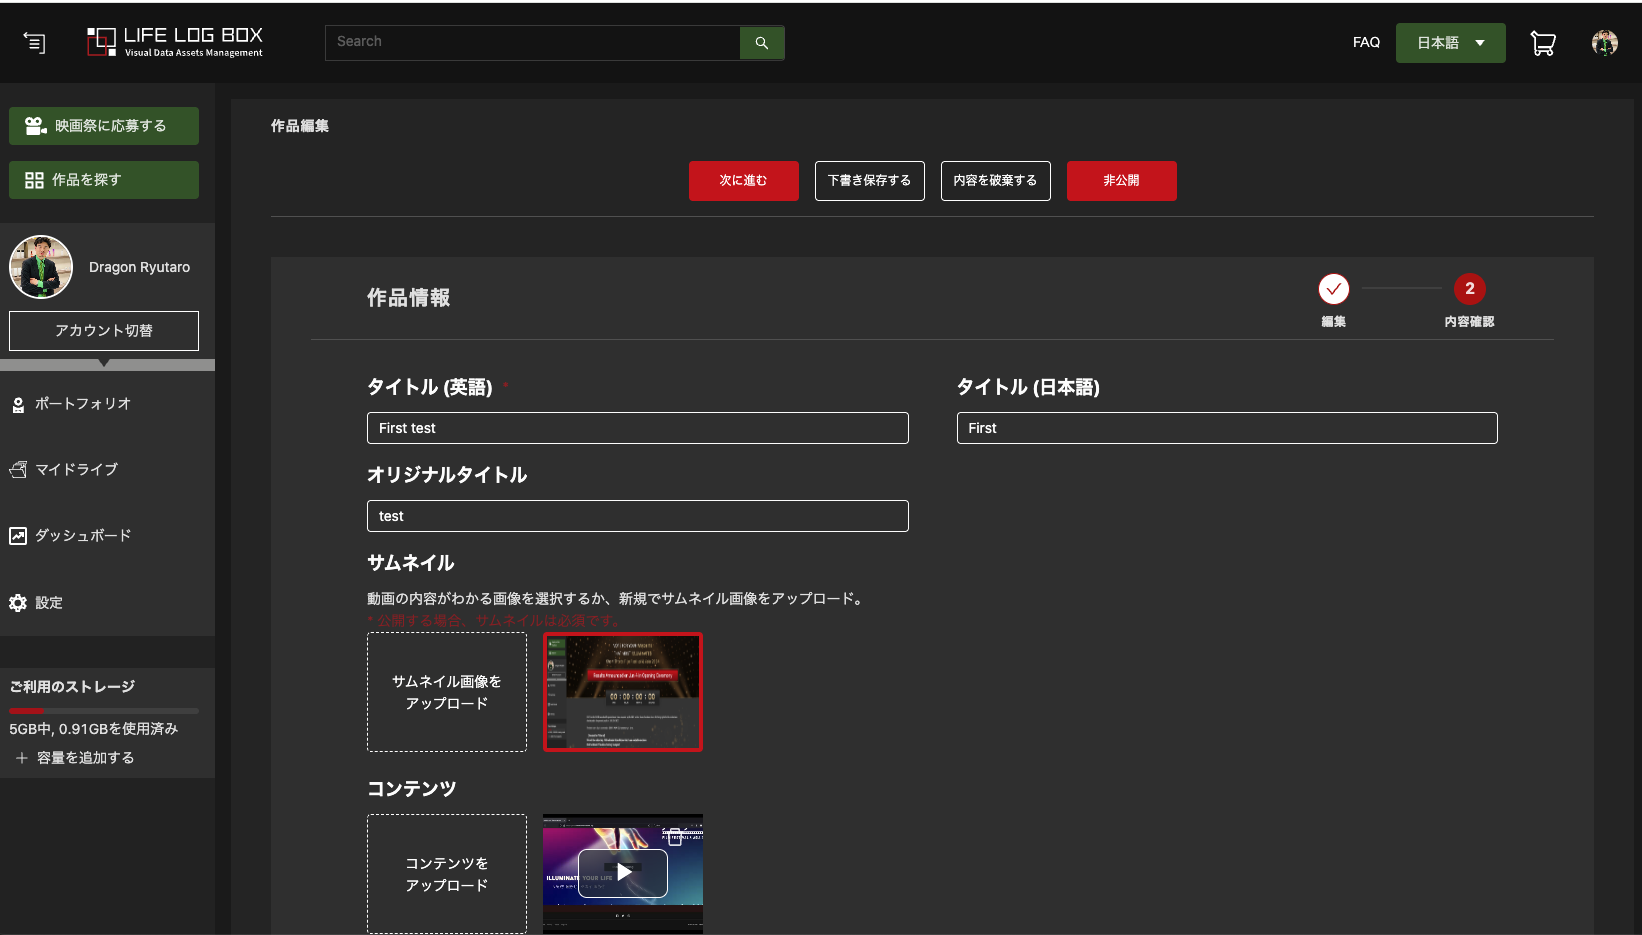The image size is (1642, 935).
Task: Click the Life Log Box logo
Action: 175,42
